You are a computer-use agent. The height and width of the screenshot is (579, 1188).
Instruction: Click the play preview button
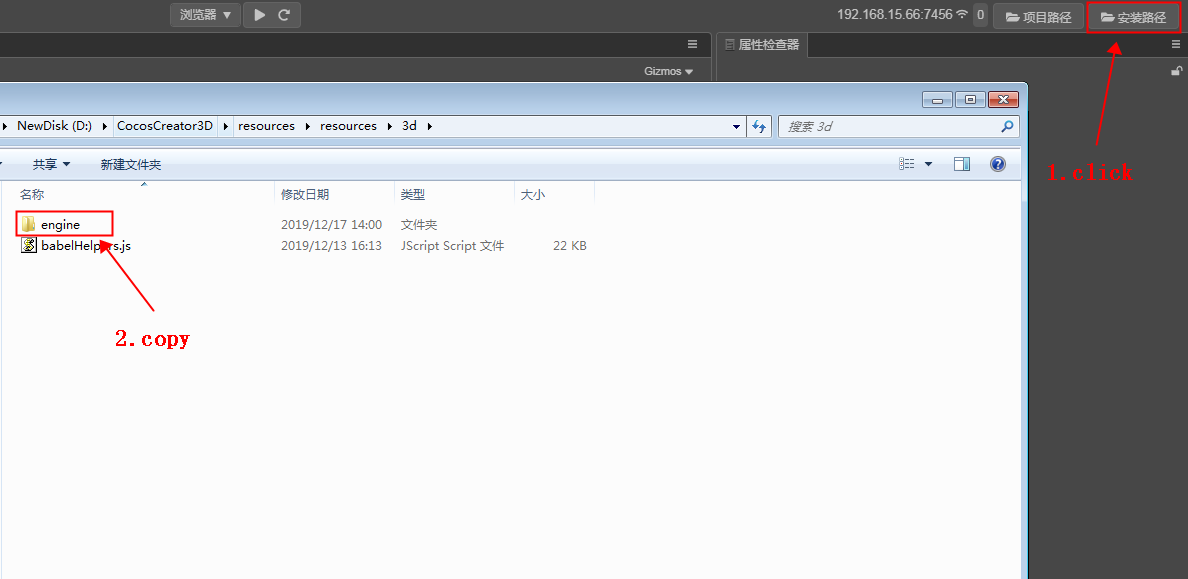(260, 15)
